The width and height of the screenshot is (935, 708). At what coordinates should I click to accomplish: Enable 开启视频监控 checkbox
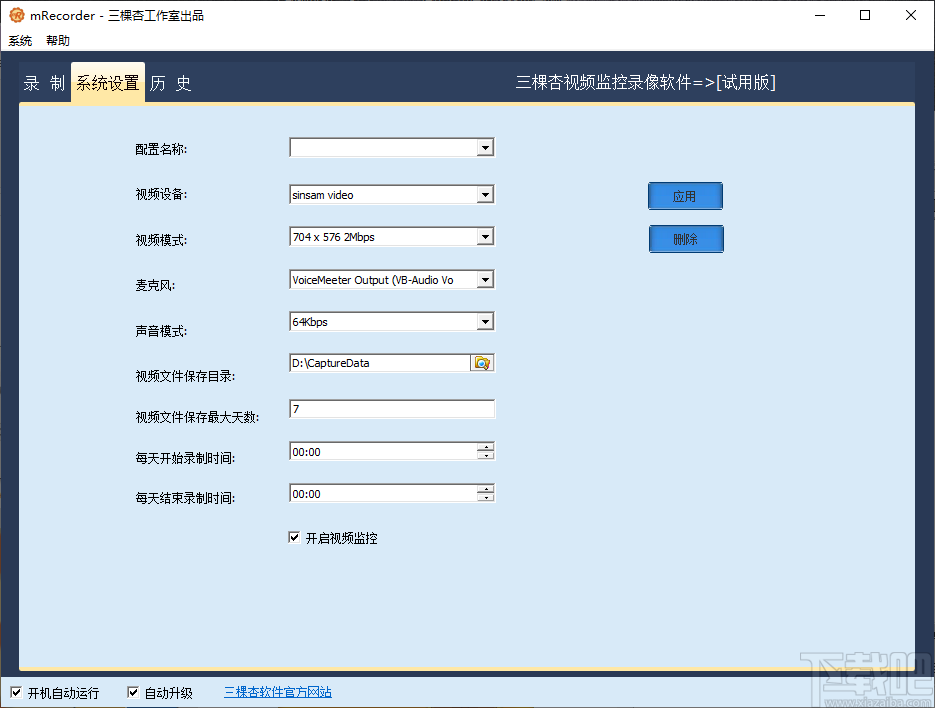[294, 537]
